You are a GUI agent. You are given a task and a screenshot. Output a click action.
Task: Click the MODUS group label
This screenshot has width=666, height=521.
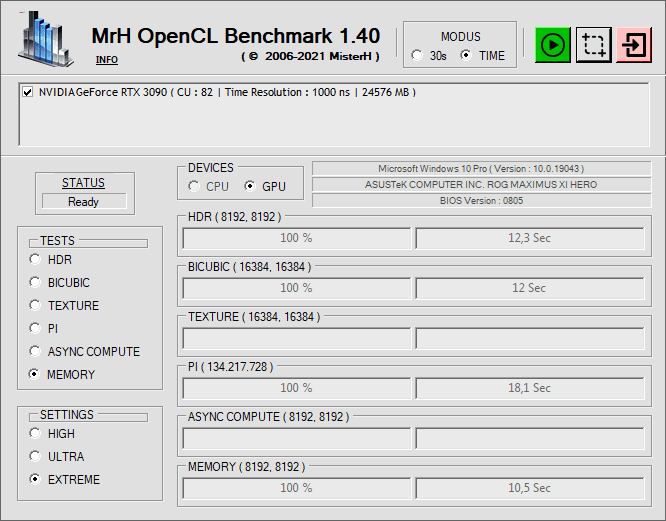pos(460,37)
